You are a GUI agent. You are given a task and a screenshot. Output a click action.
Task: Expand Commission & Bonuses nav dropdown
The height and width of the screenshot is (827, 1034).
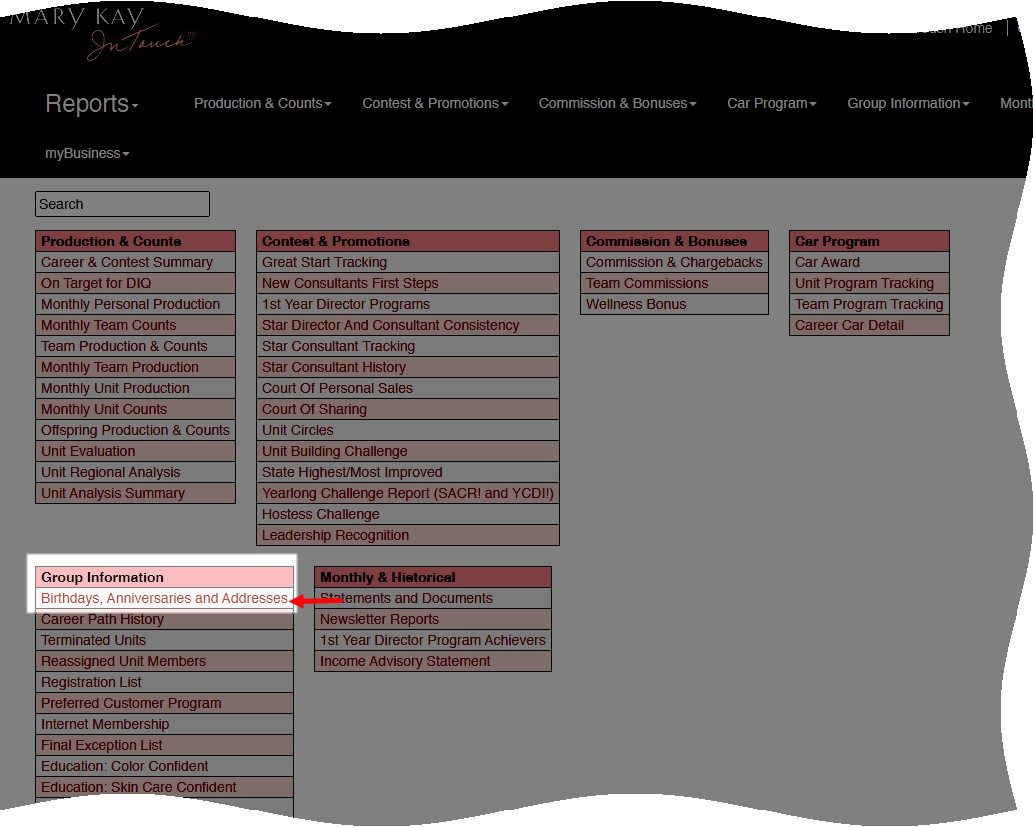pyautogui.click(x=617, y=104)
